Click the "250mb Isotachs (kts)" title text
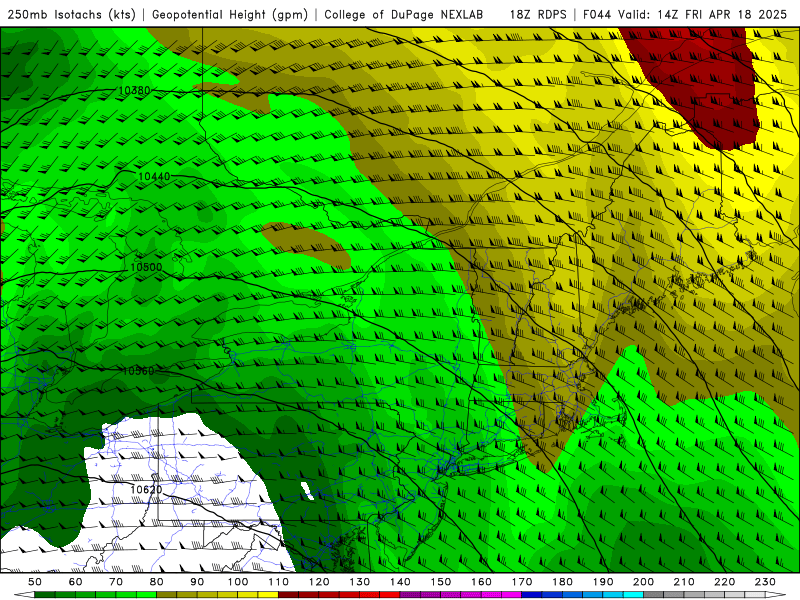The image size is (800, 600). point(71,14)
